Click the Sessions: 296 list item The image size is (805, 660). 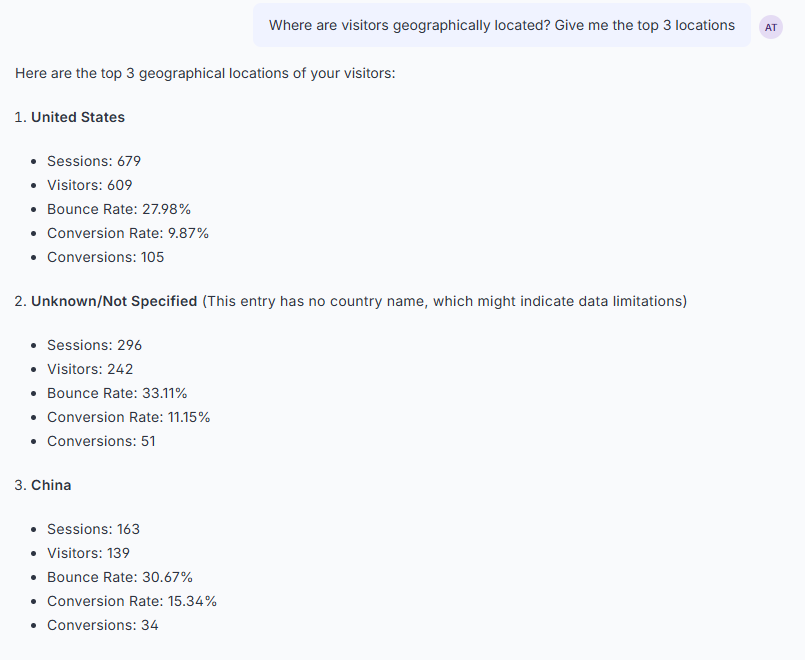[x=94, y=345]
